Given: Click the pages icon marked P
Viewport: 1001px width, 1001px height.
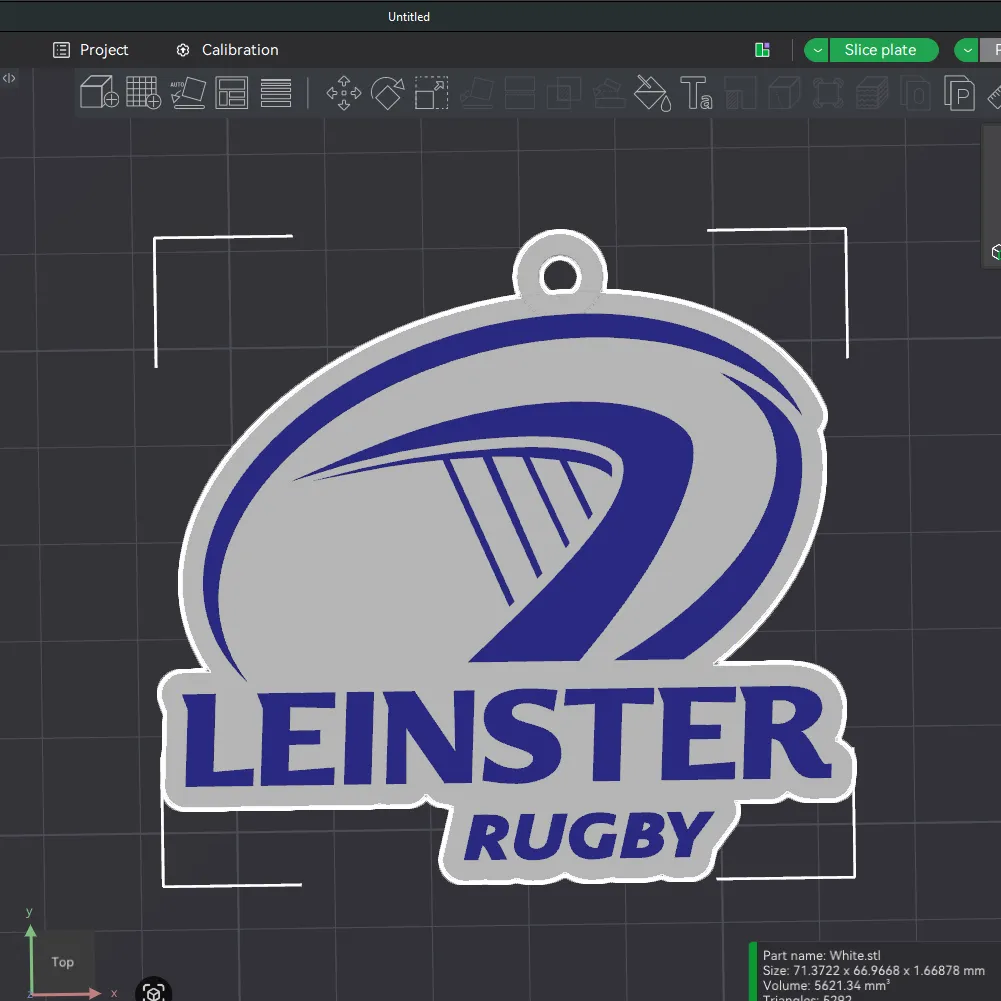Looking at the screenshot, I should tap(960, 93).
